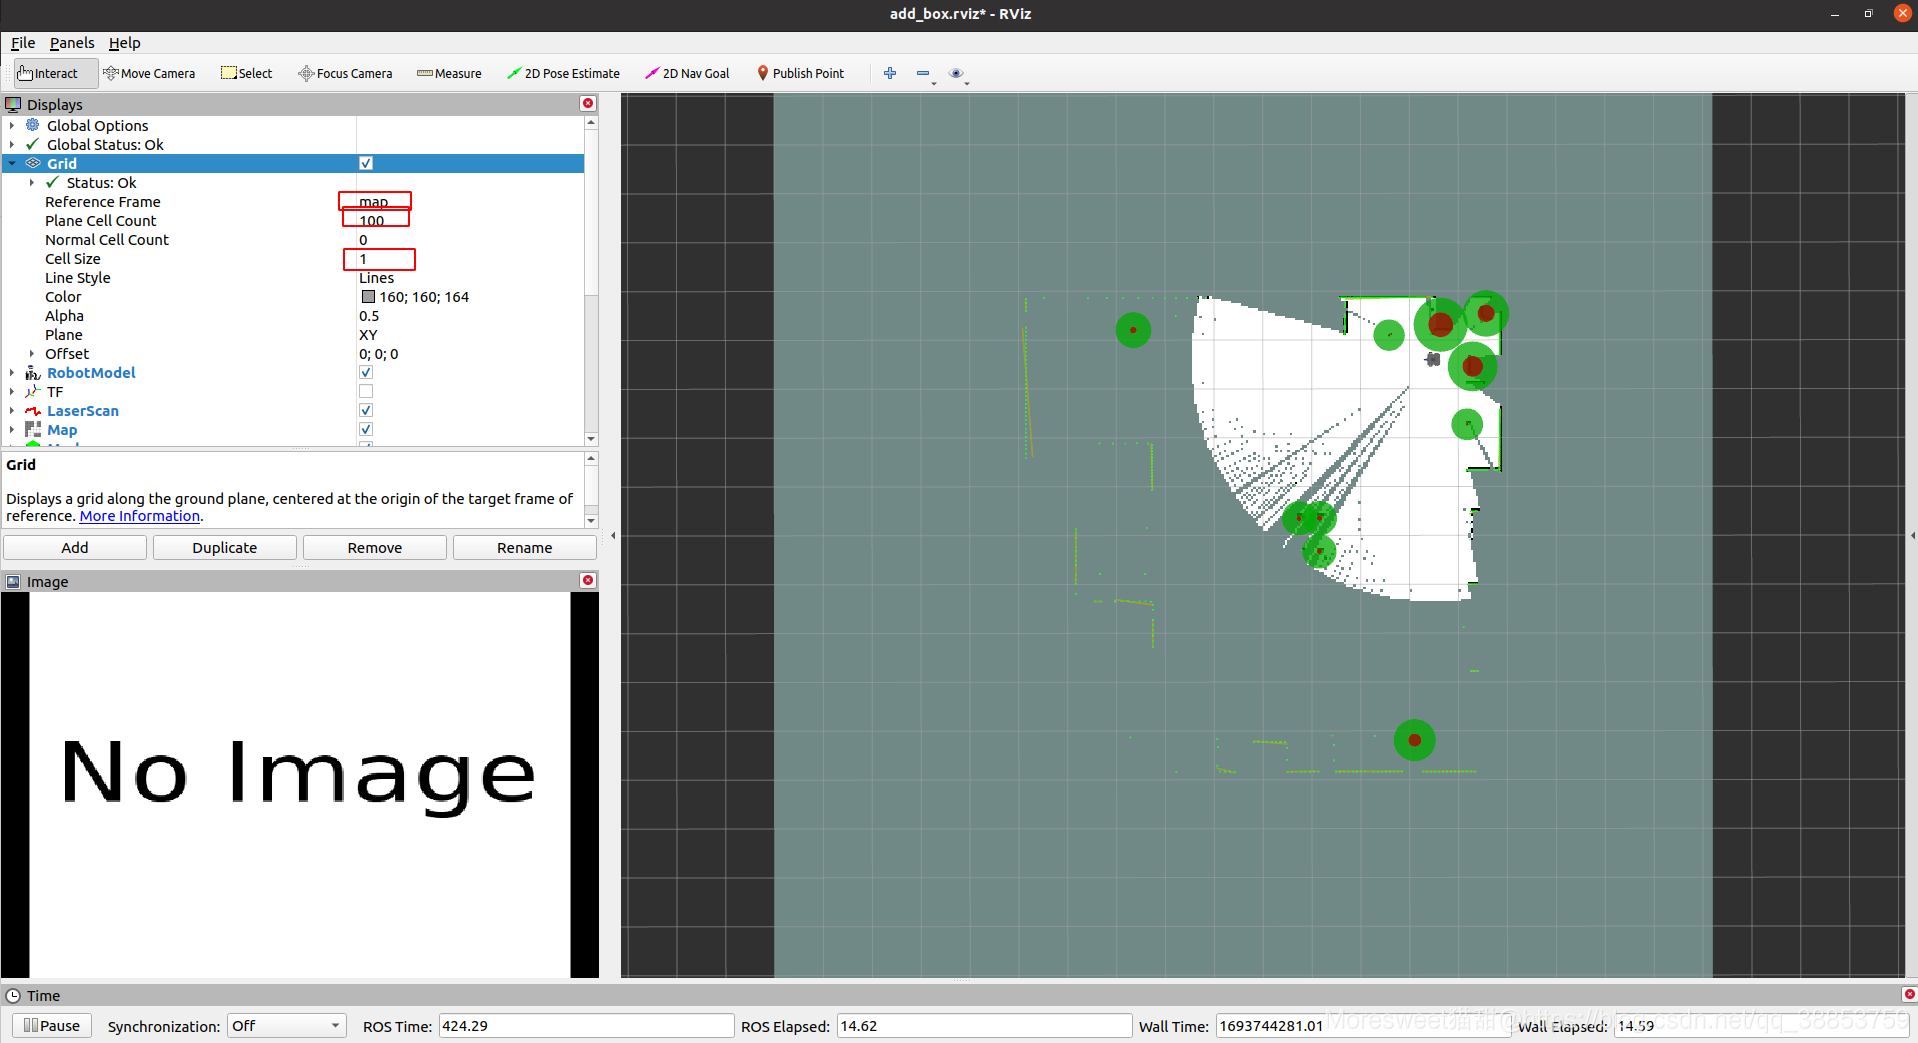Image resolution: width=1918 pixels, height=1043 pixels.
Task: Toggle visibility of the LaserScan display
Action: tap(365, 410)
